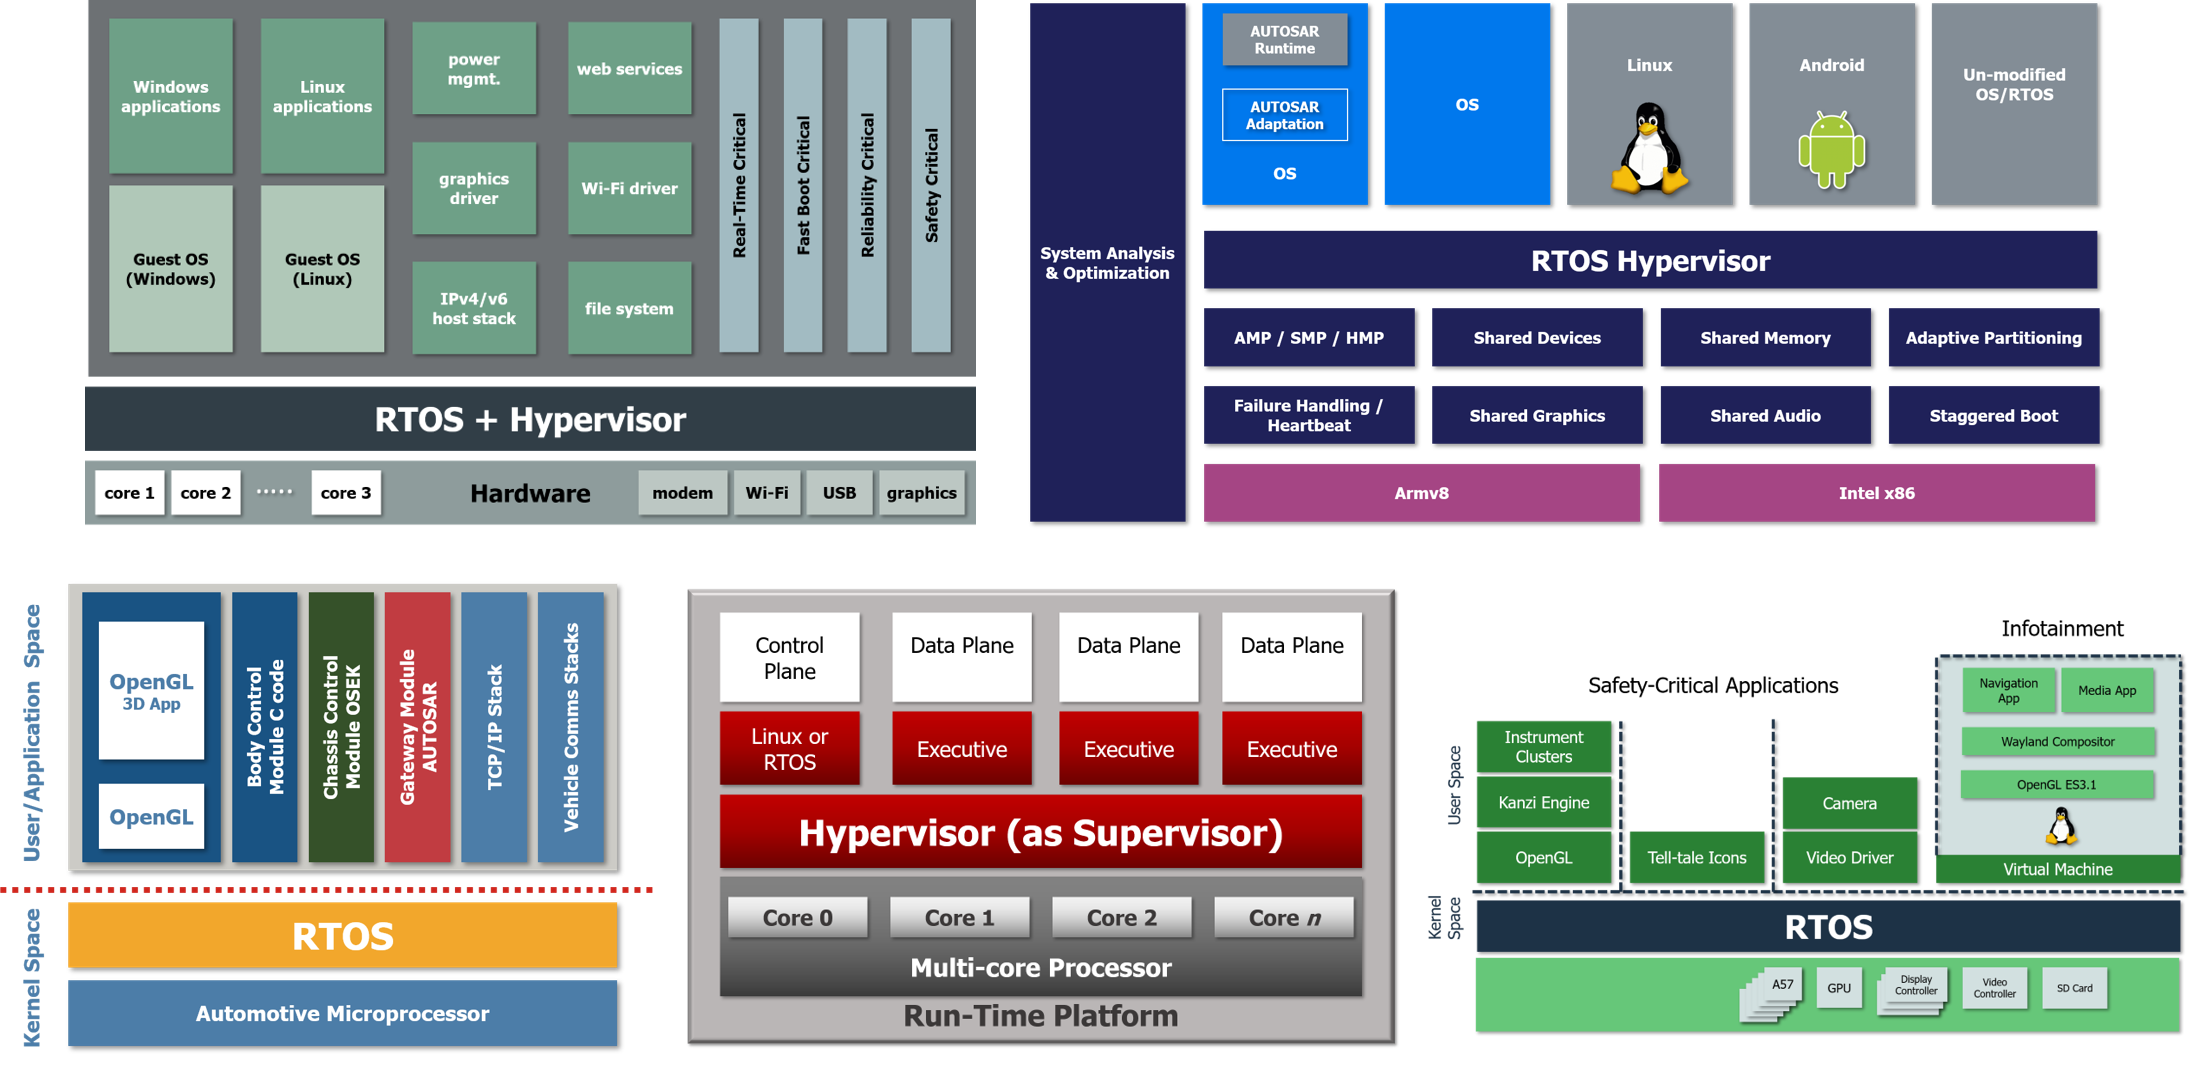Click the green Android robot icon

tap(1831, 150)
